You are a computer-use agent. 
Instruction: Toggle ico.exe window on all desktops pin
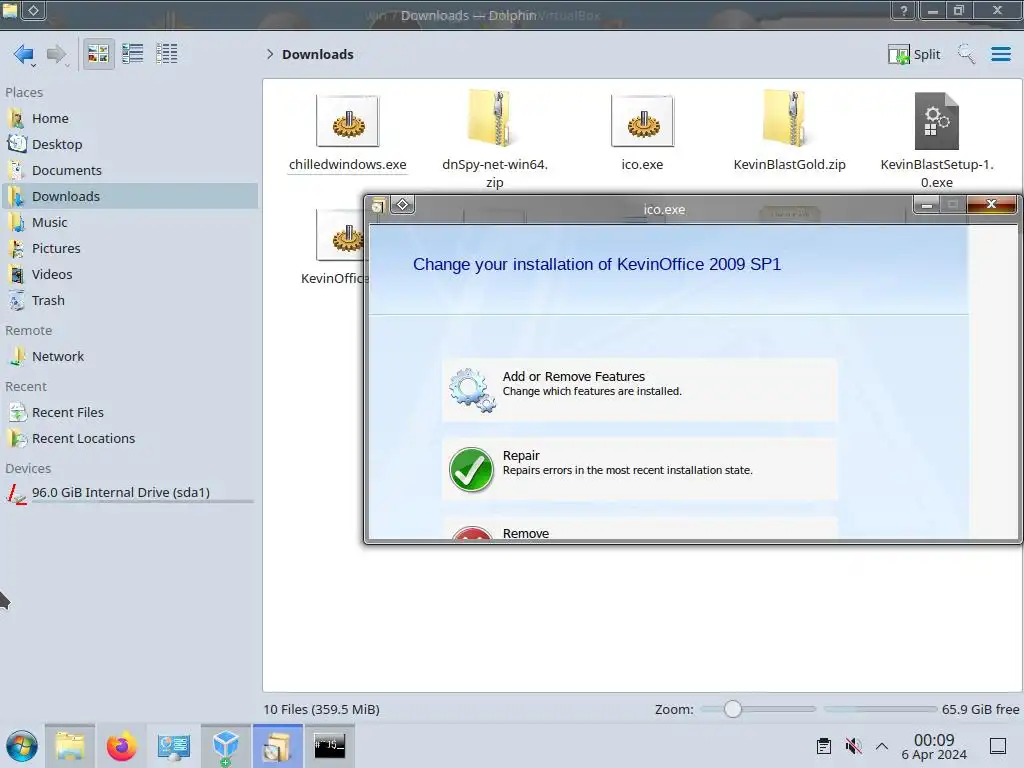pyautogui.click(x=403, y=205)
